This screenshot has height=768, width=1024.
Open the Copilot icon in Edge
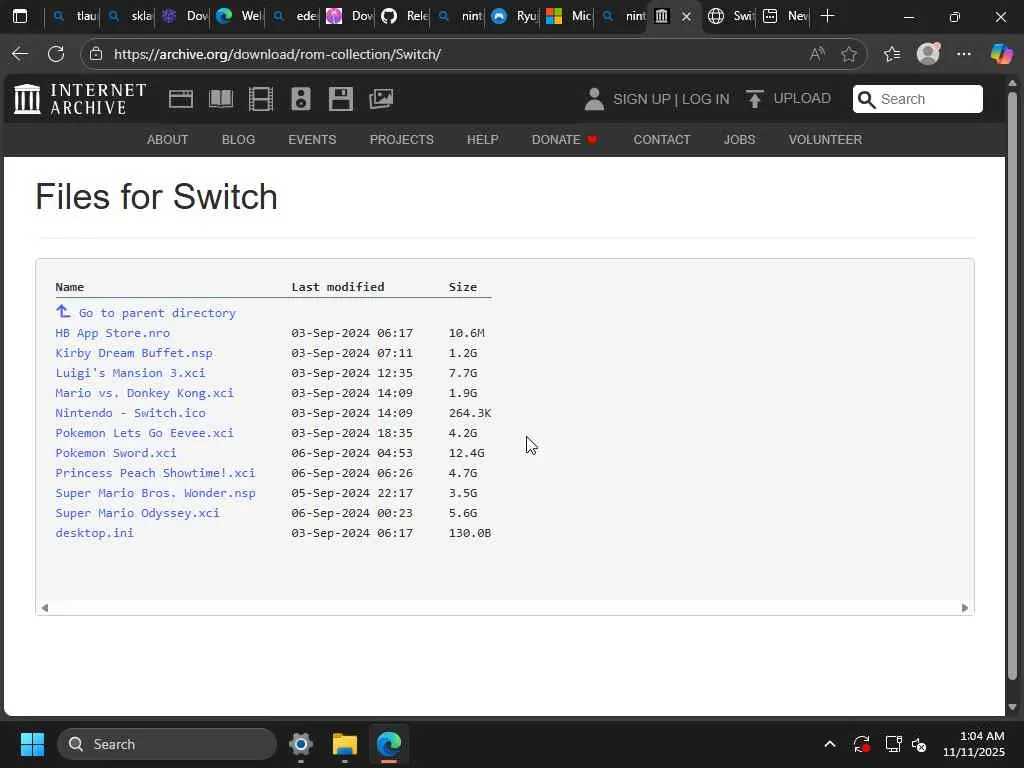click(1001, 54)
